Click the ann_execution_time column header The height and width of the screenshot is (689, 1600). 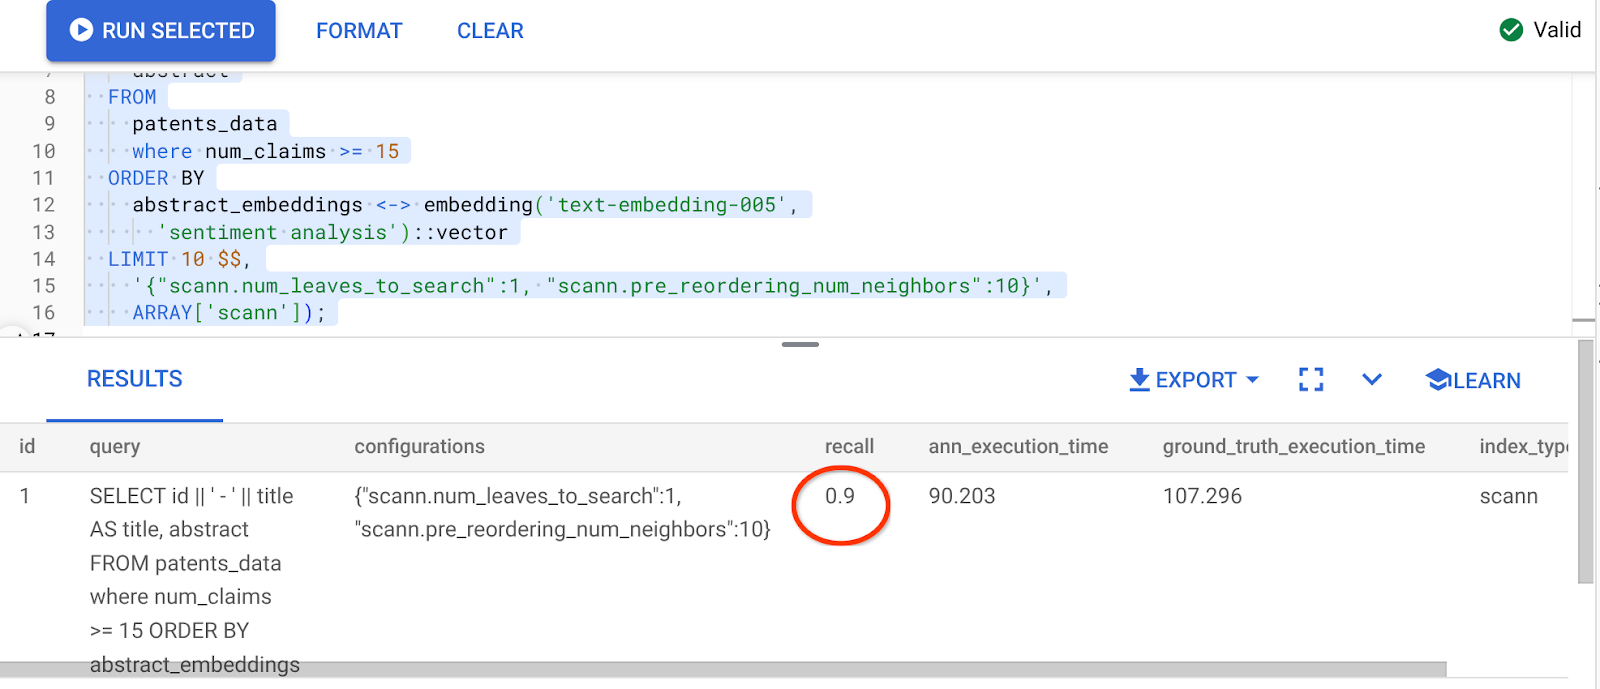coord(1018,447)
